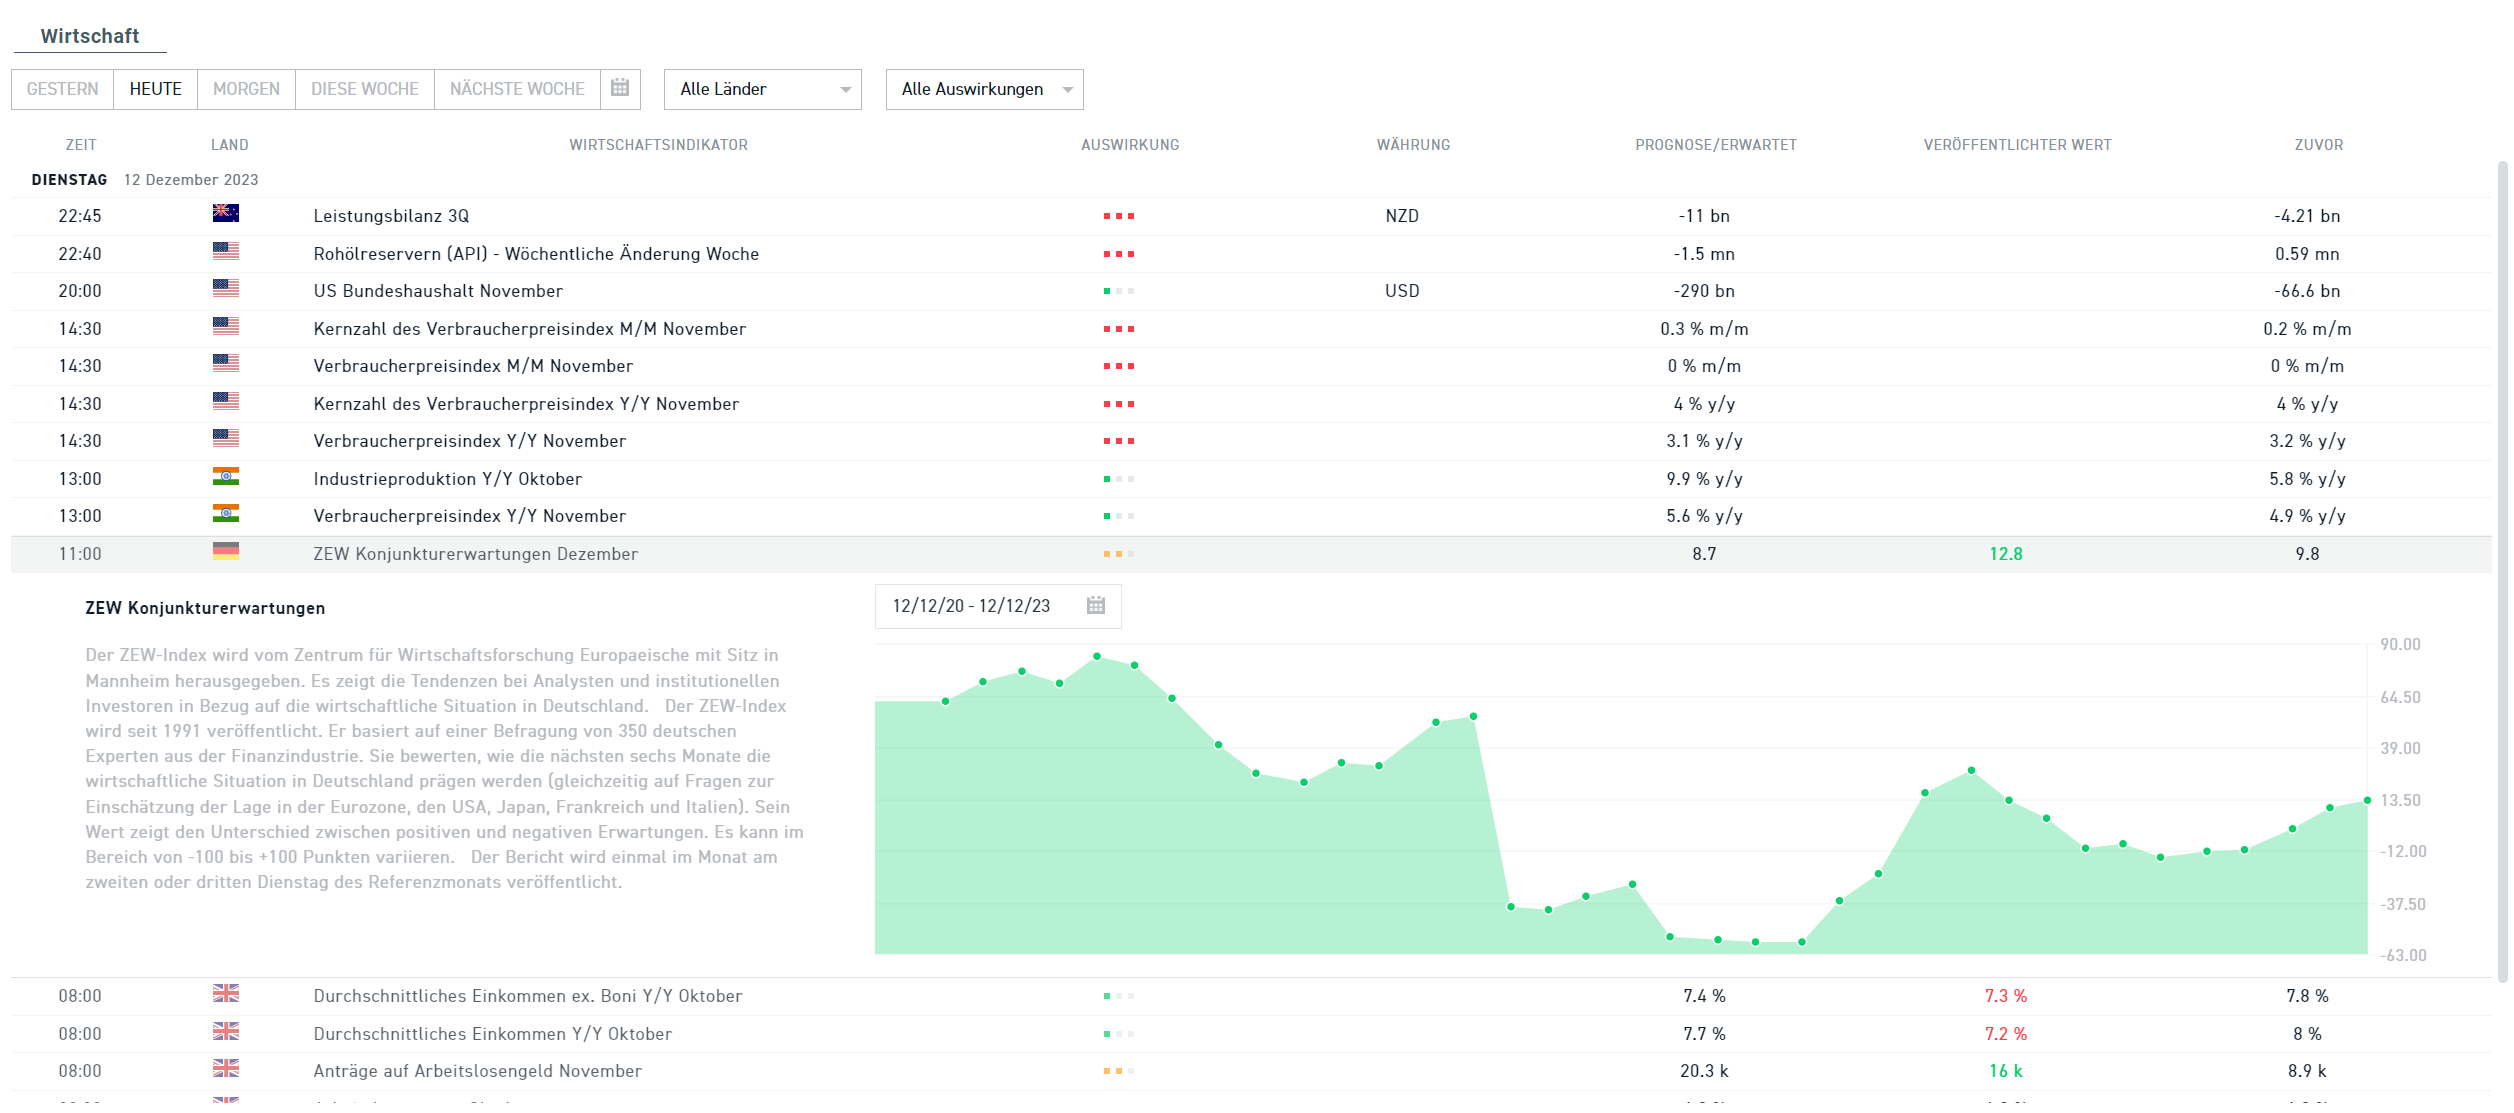The height and width of the screenshot is (1113, 2514).
Task: Click New Zealand flag for Leistungsbilanz 3Q
Action: [x=226, y=213]
